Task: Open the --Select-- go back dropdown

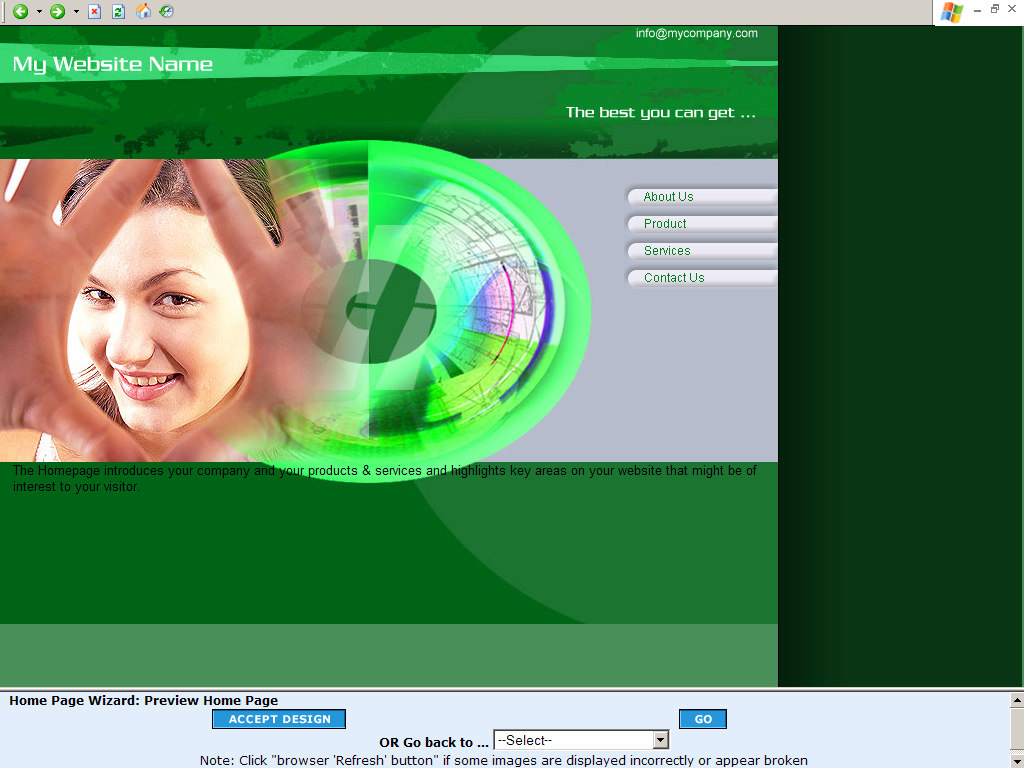Action: pos(581,740)
